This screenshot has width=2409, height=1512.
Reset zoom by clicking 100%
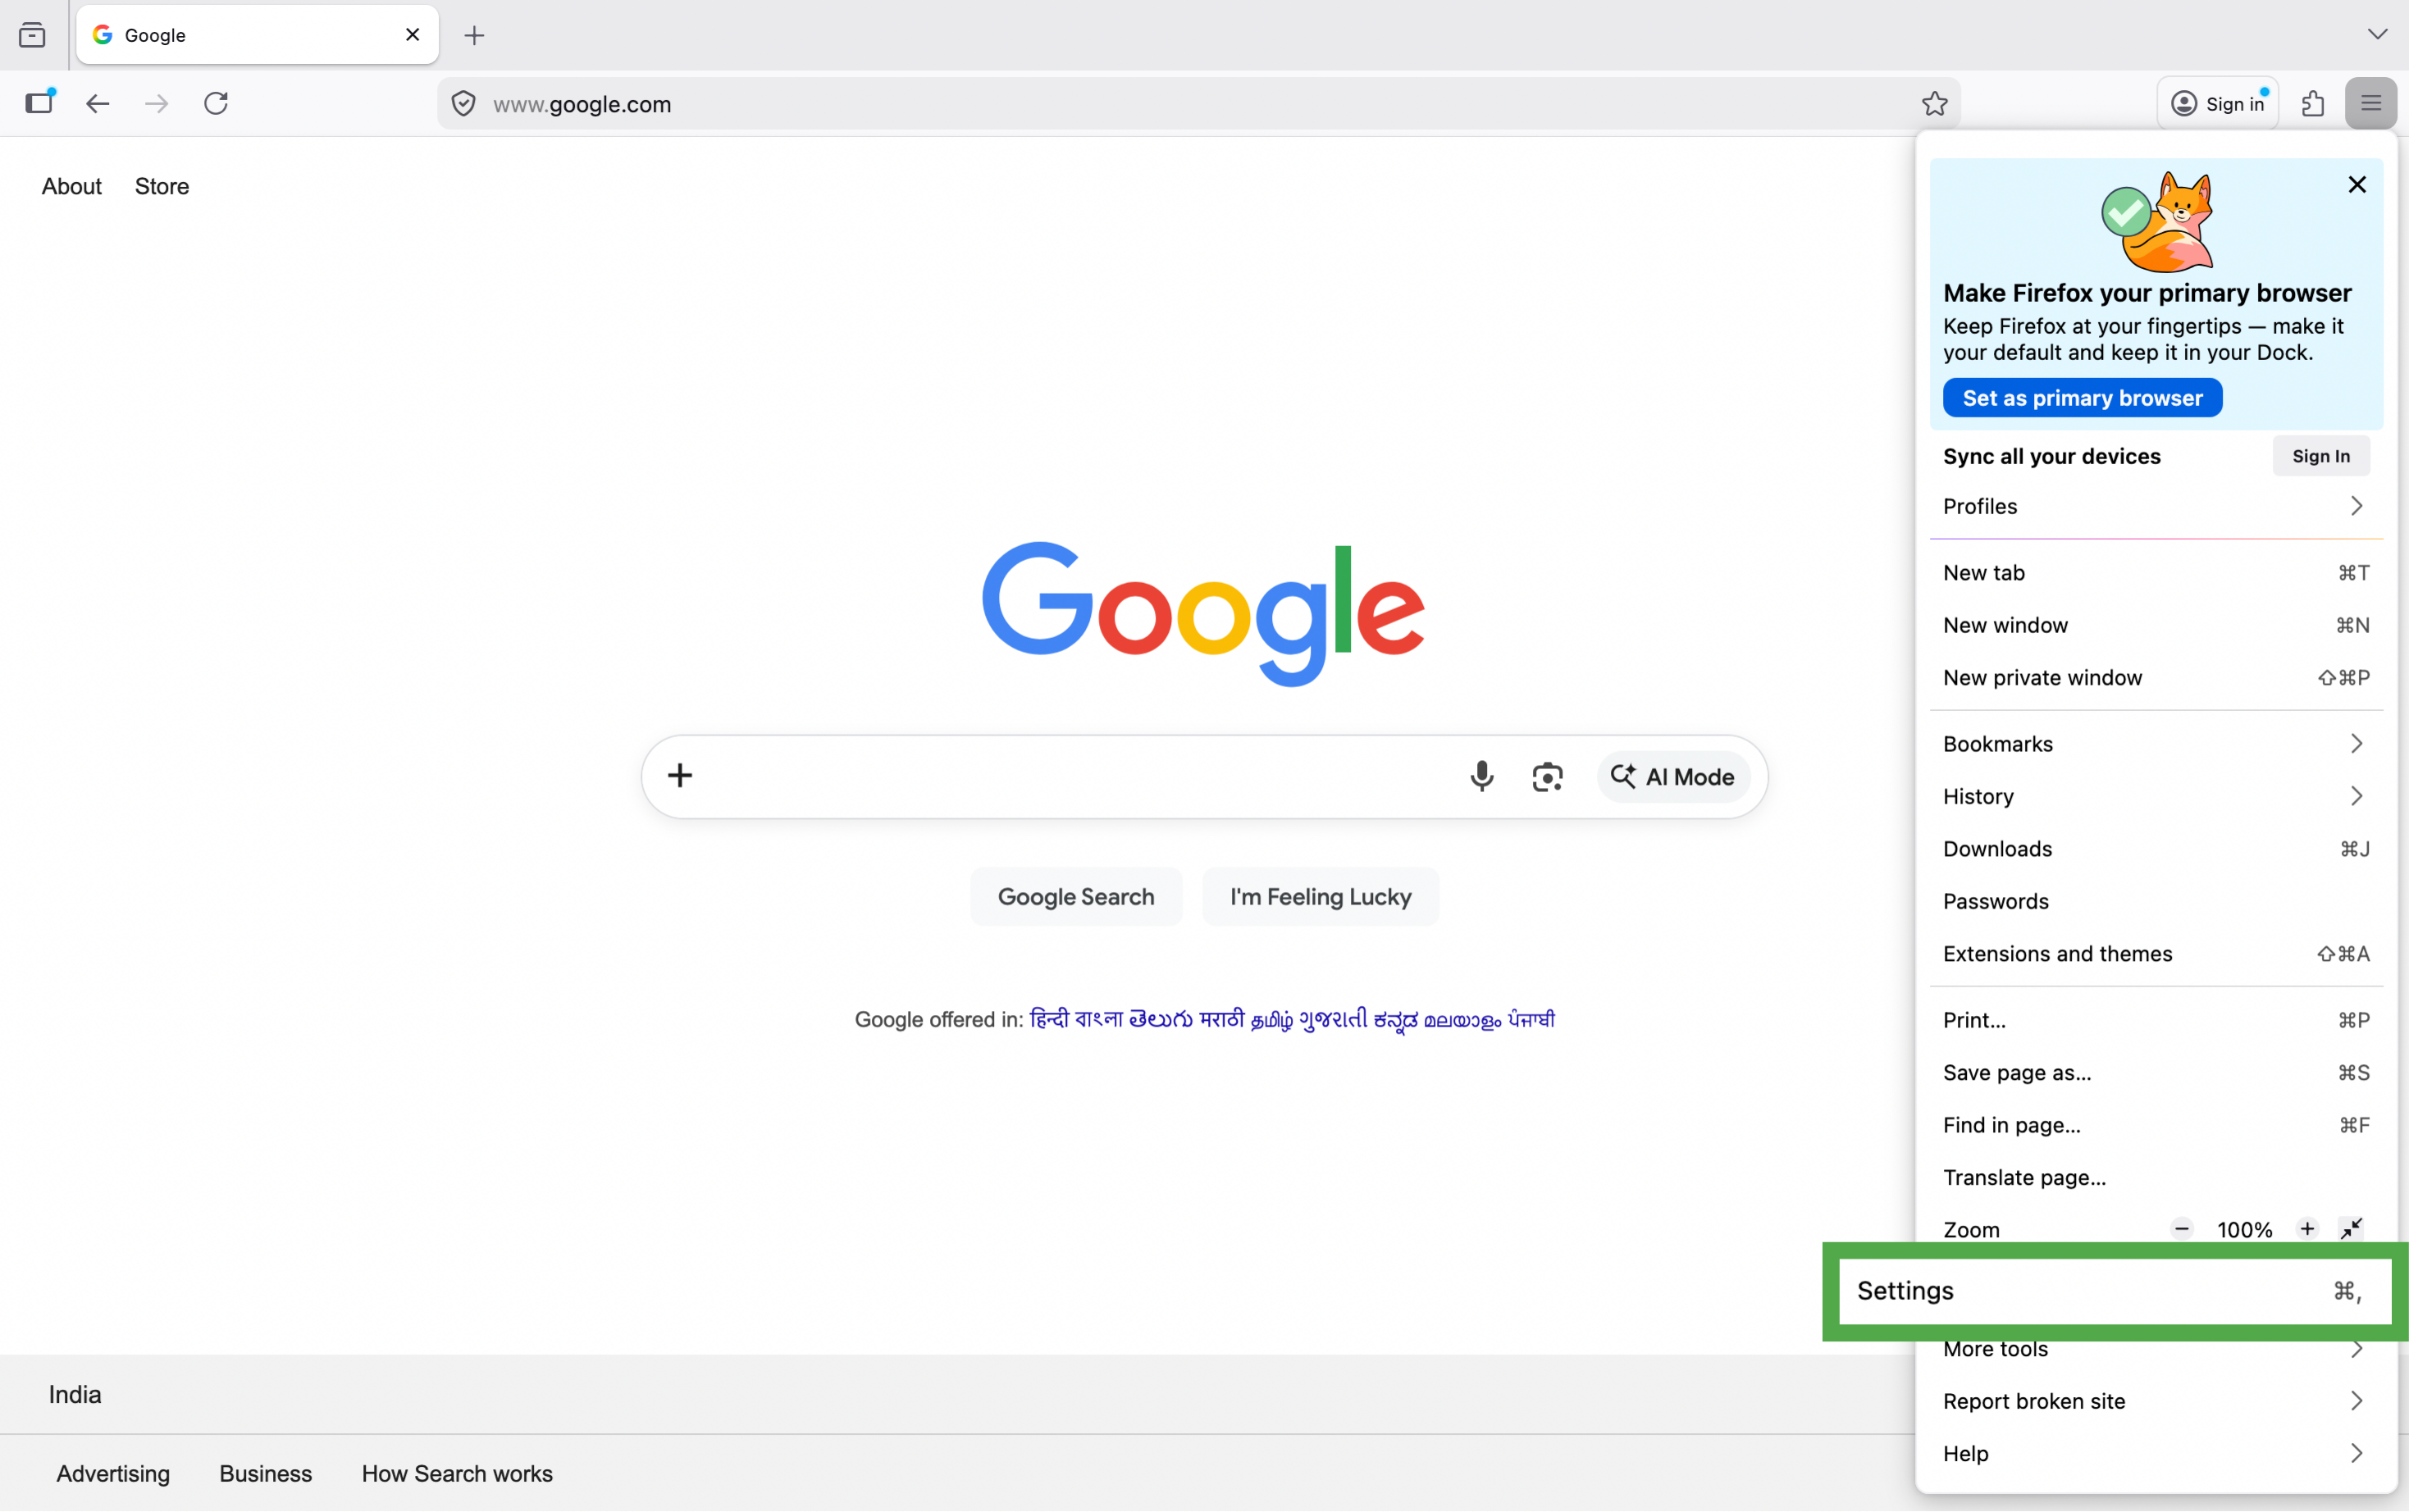2244,1230
